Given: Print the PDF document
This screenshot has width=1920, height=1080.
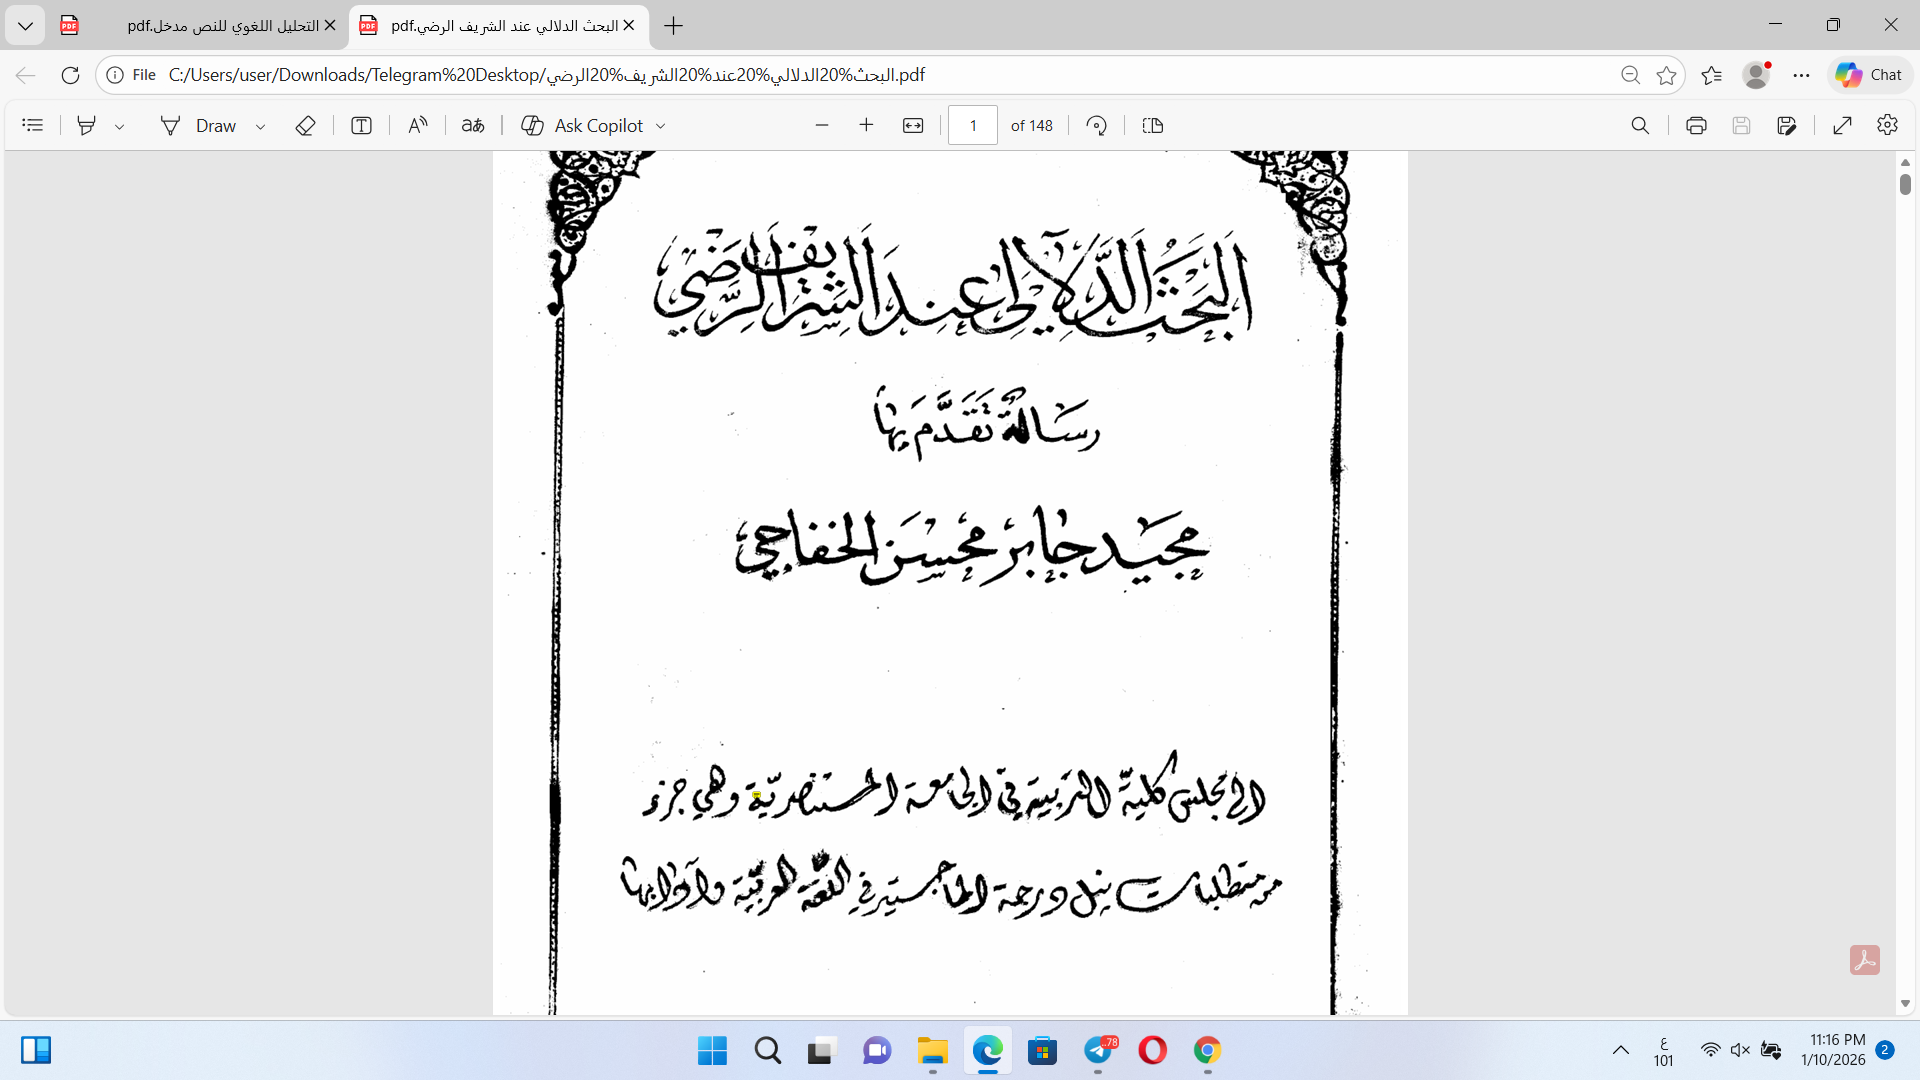Looking at the screenshot, I should click(1696, 125).
